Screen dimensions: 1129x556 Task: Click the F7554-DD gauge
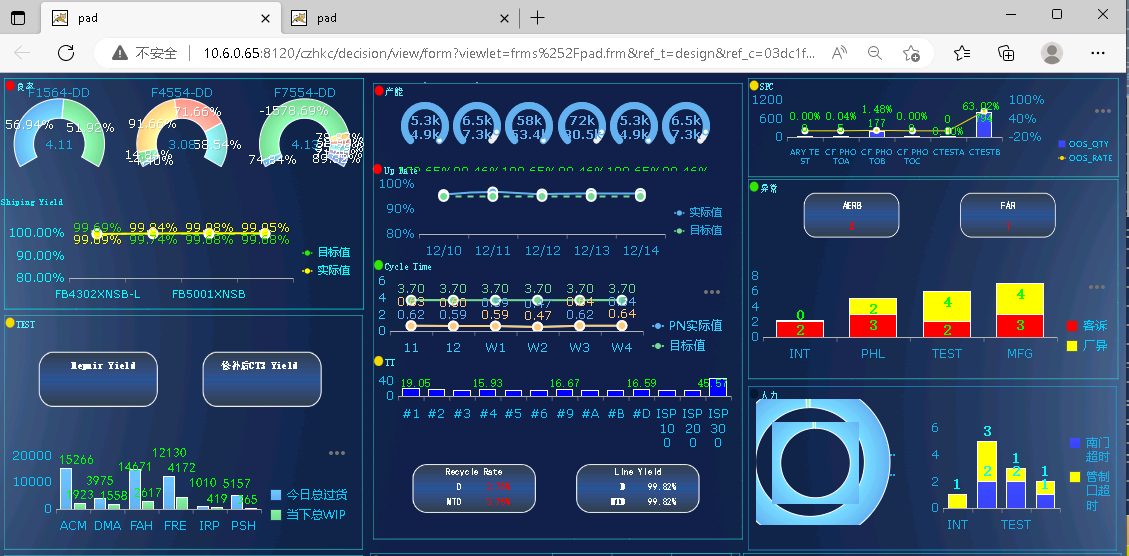tap(305, 133)
